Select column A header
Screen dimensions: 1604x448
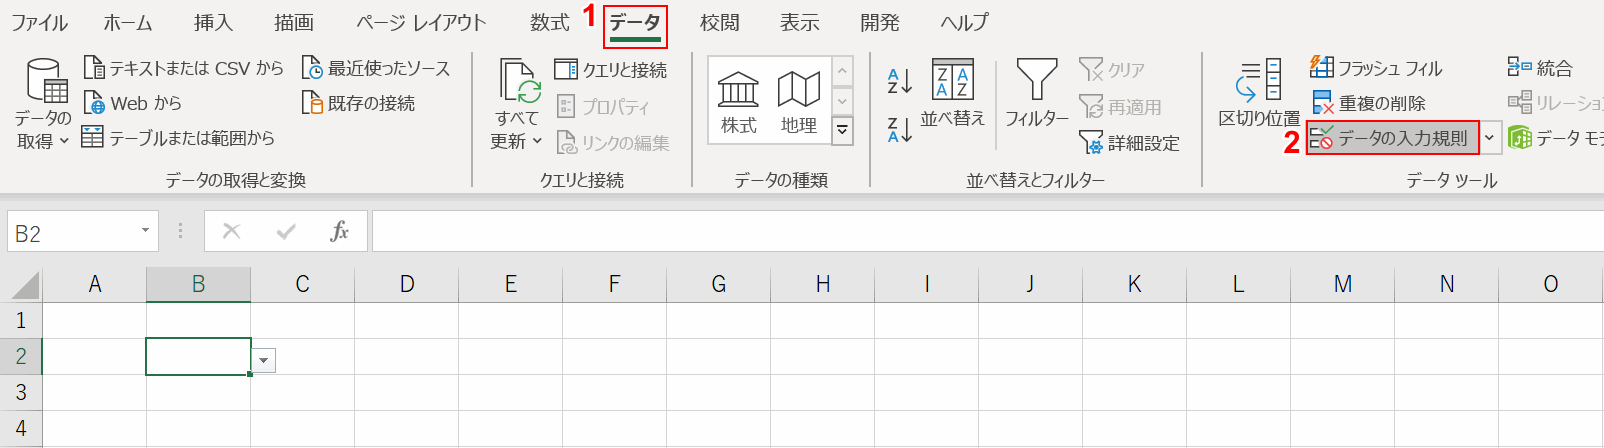point(94,284)
